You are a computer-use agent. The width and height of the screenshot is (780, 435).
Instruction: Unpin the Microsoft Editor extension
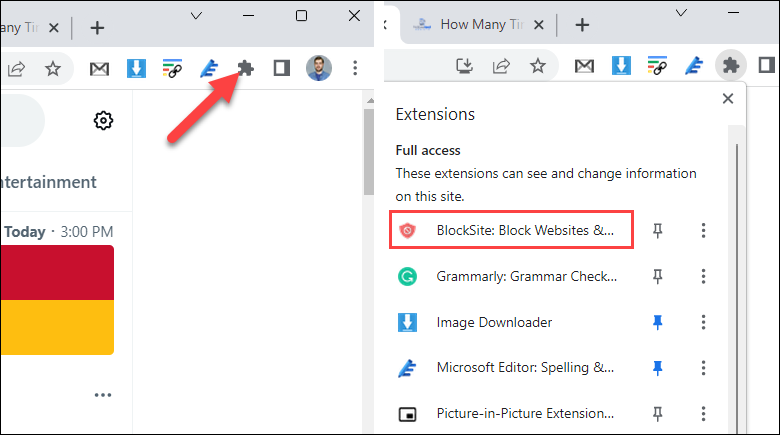pos(658,368)
